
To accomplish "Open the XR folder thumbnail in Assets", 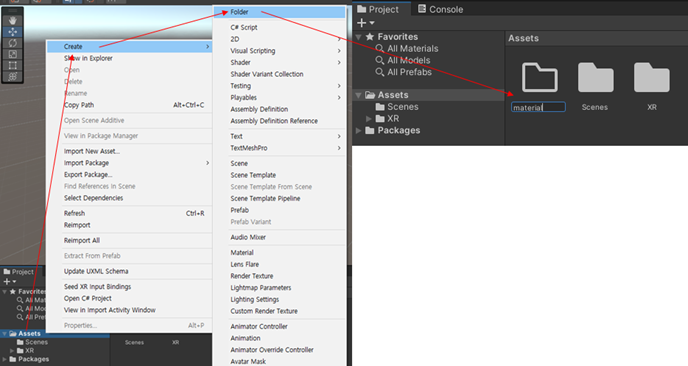I will (x=652, y=78).
